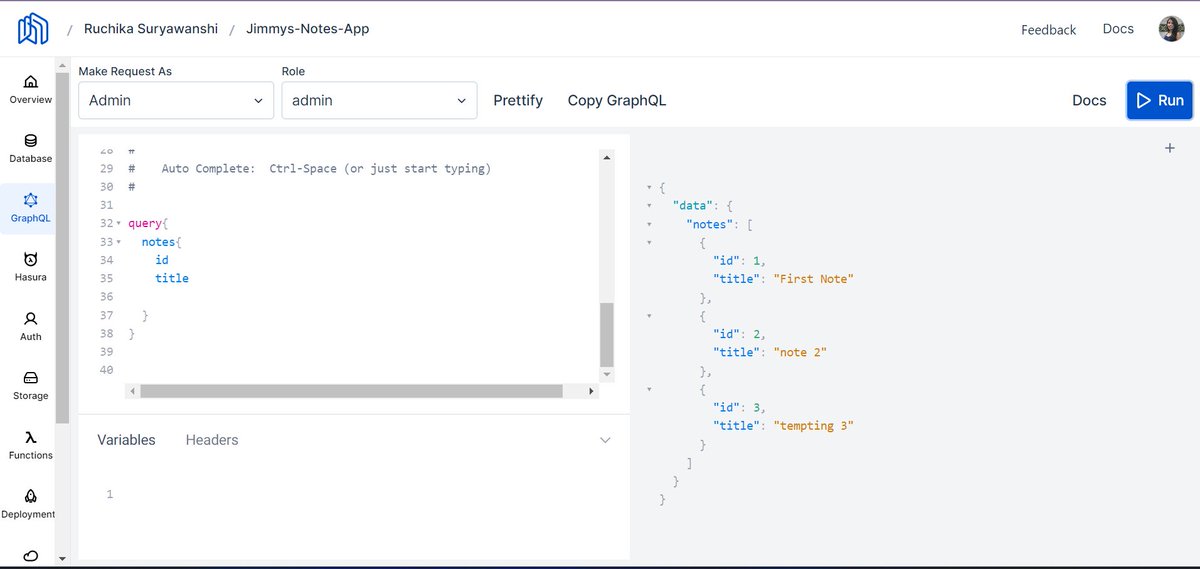The image size is (1200, 569).
Task: Open the Docs panel next to Run
Action: (1089, 100)
